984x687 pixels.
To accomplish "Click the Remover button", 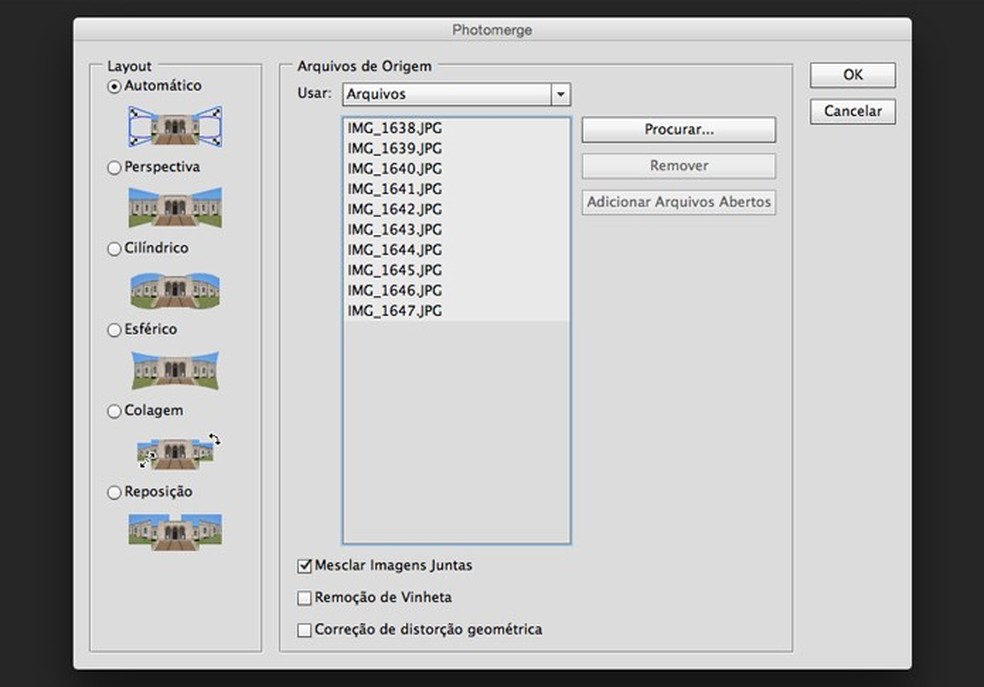I will point(678,166).
